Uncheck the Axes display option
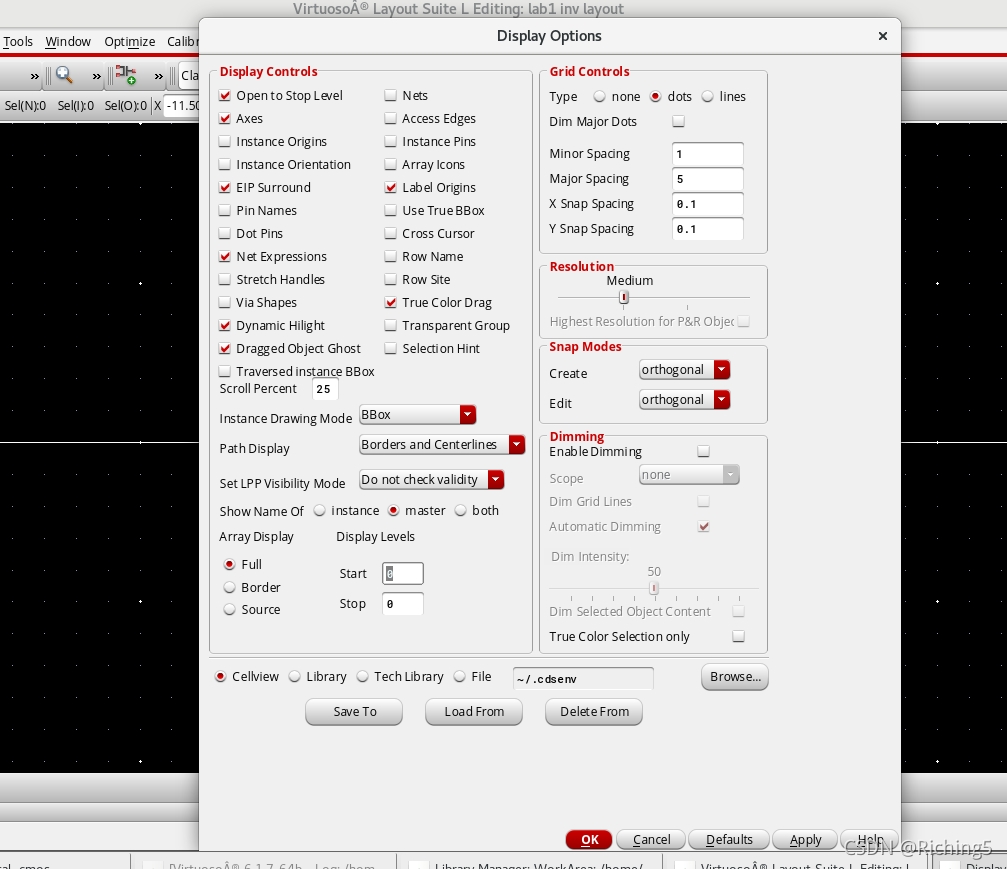The image size is (1007, 869). click(x=225, y=119)
